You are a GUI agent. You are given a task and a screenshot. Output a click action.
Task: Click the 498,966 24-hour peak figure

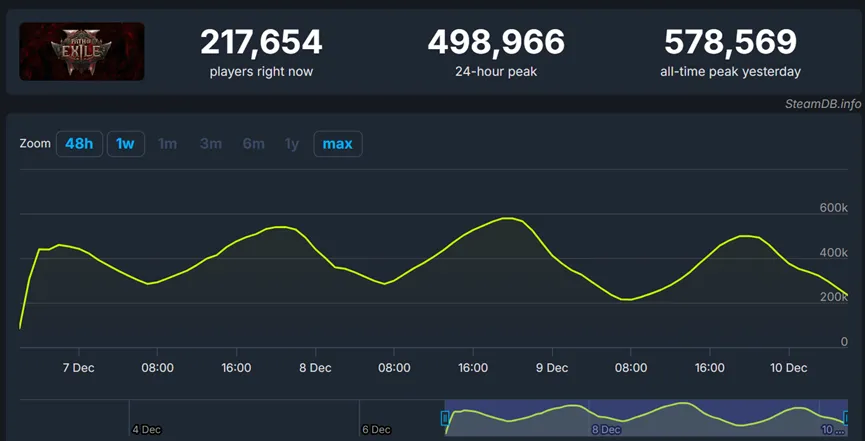496,42
